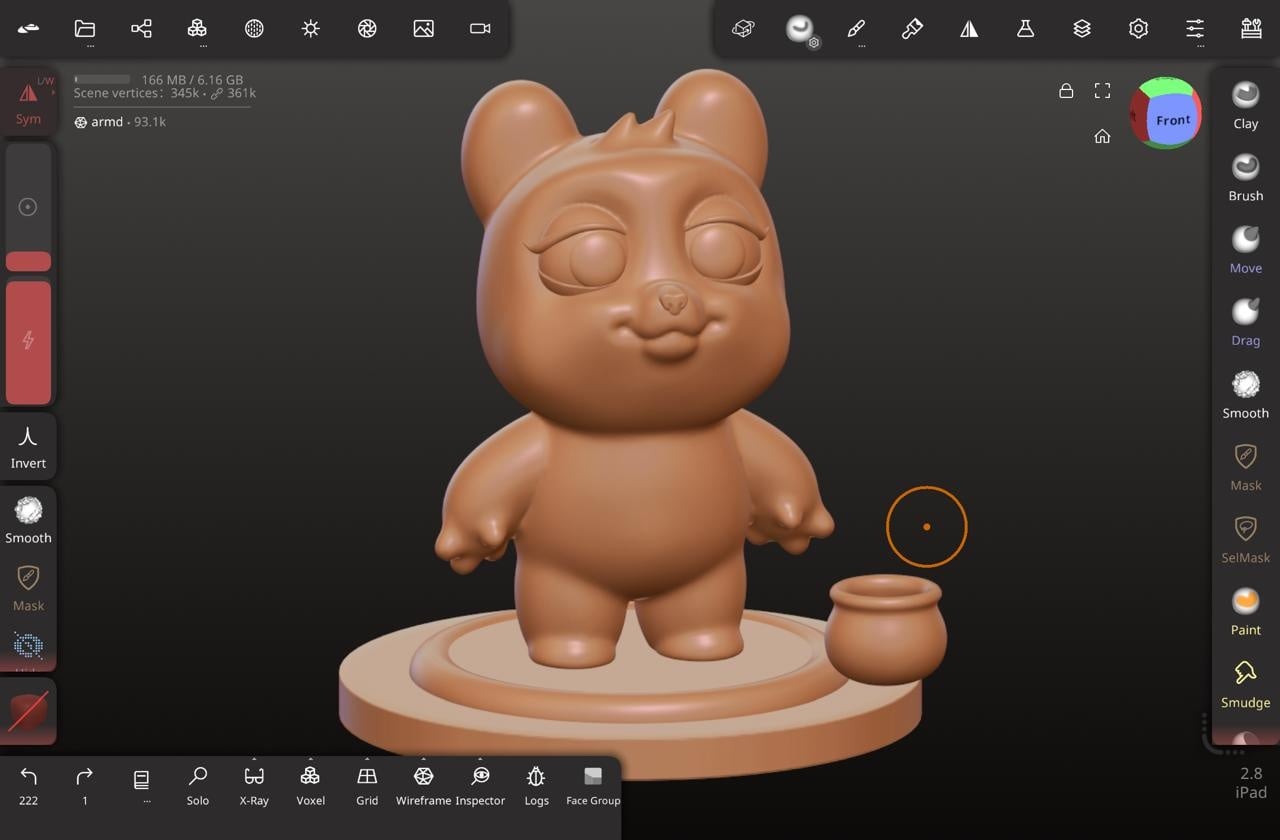Open the Lighting sun menu

click(311, 29)
